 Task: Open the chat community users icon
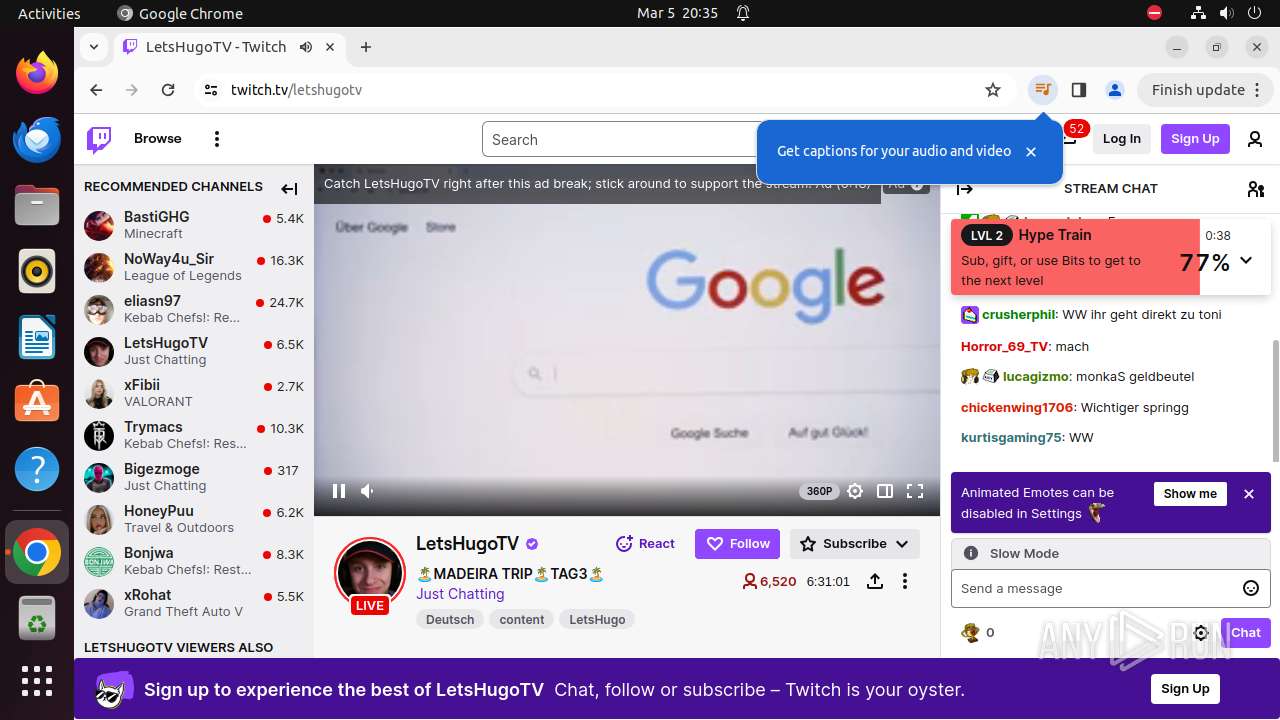click(1256, 189)
